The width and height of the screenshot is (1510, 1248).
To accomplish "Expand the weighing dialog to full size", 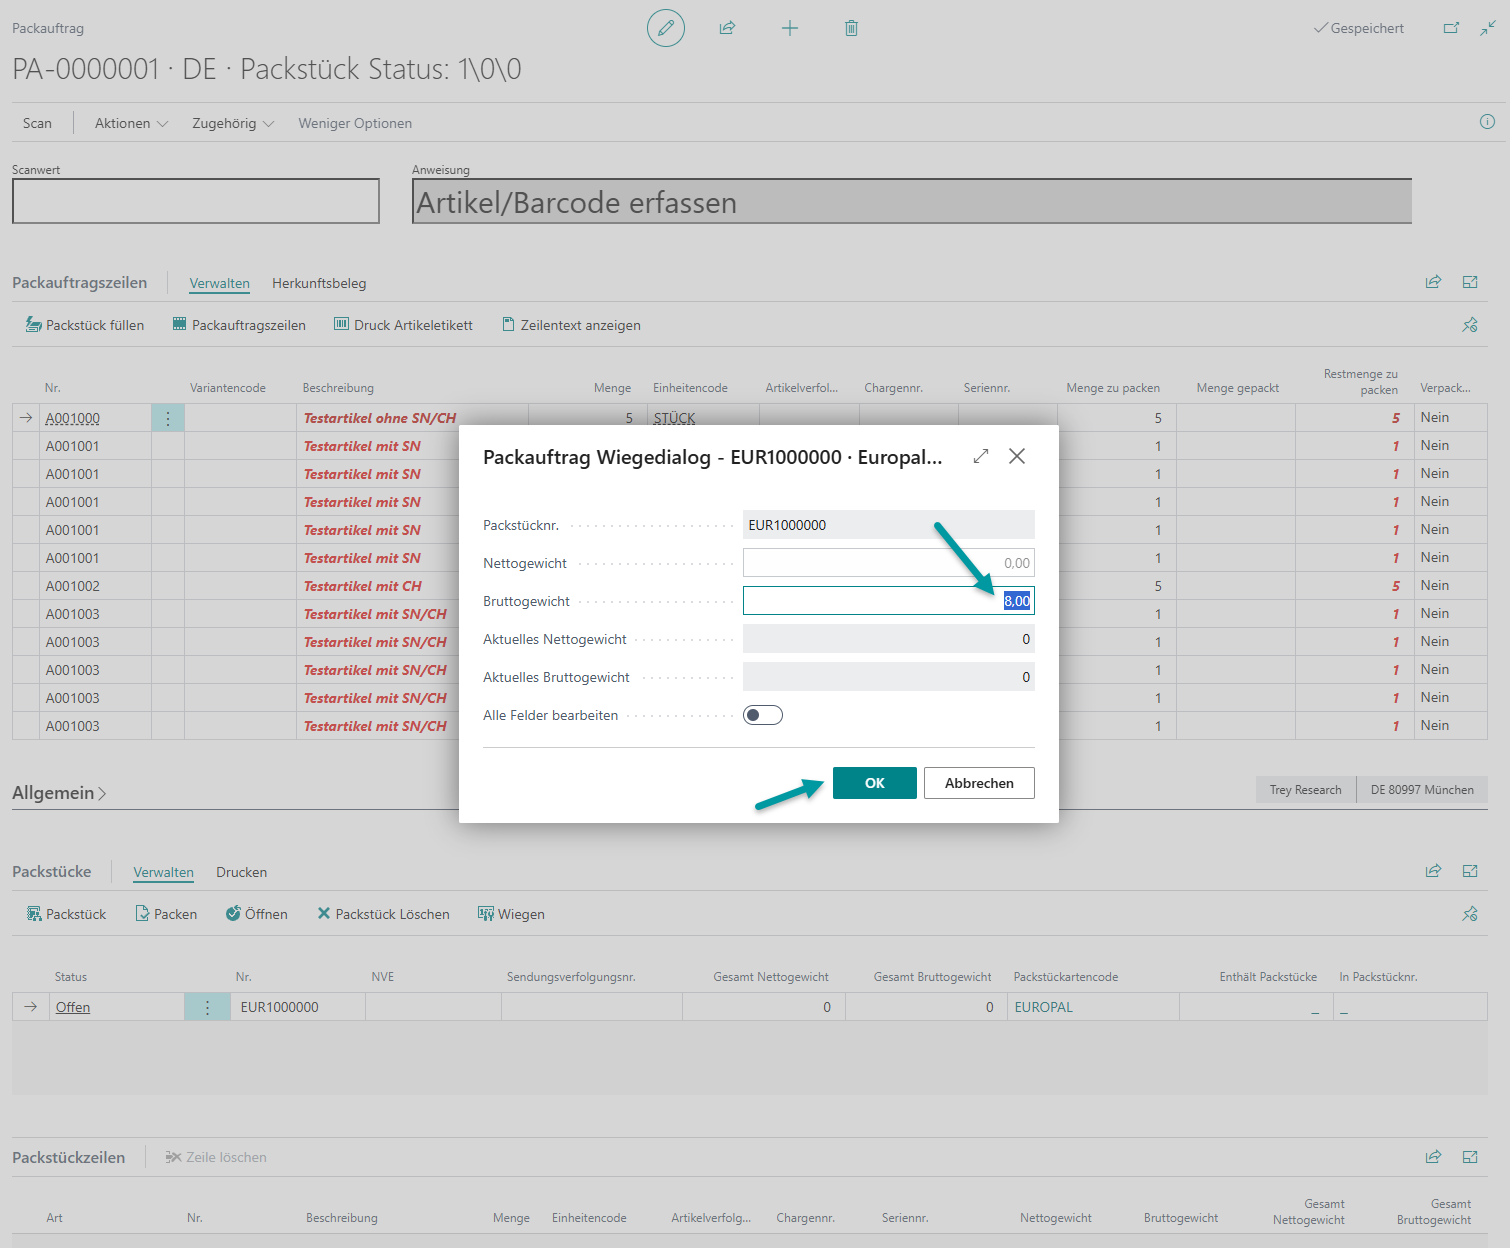I will click(981, 456).
